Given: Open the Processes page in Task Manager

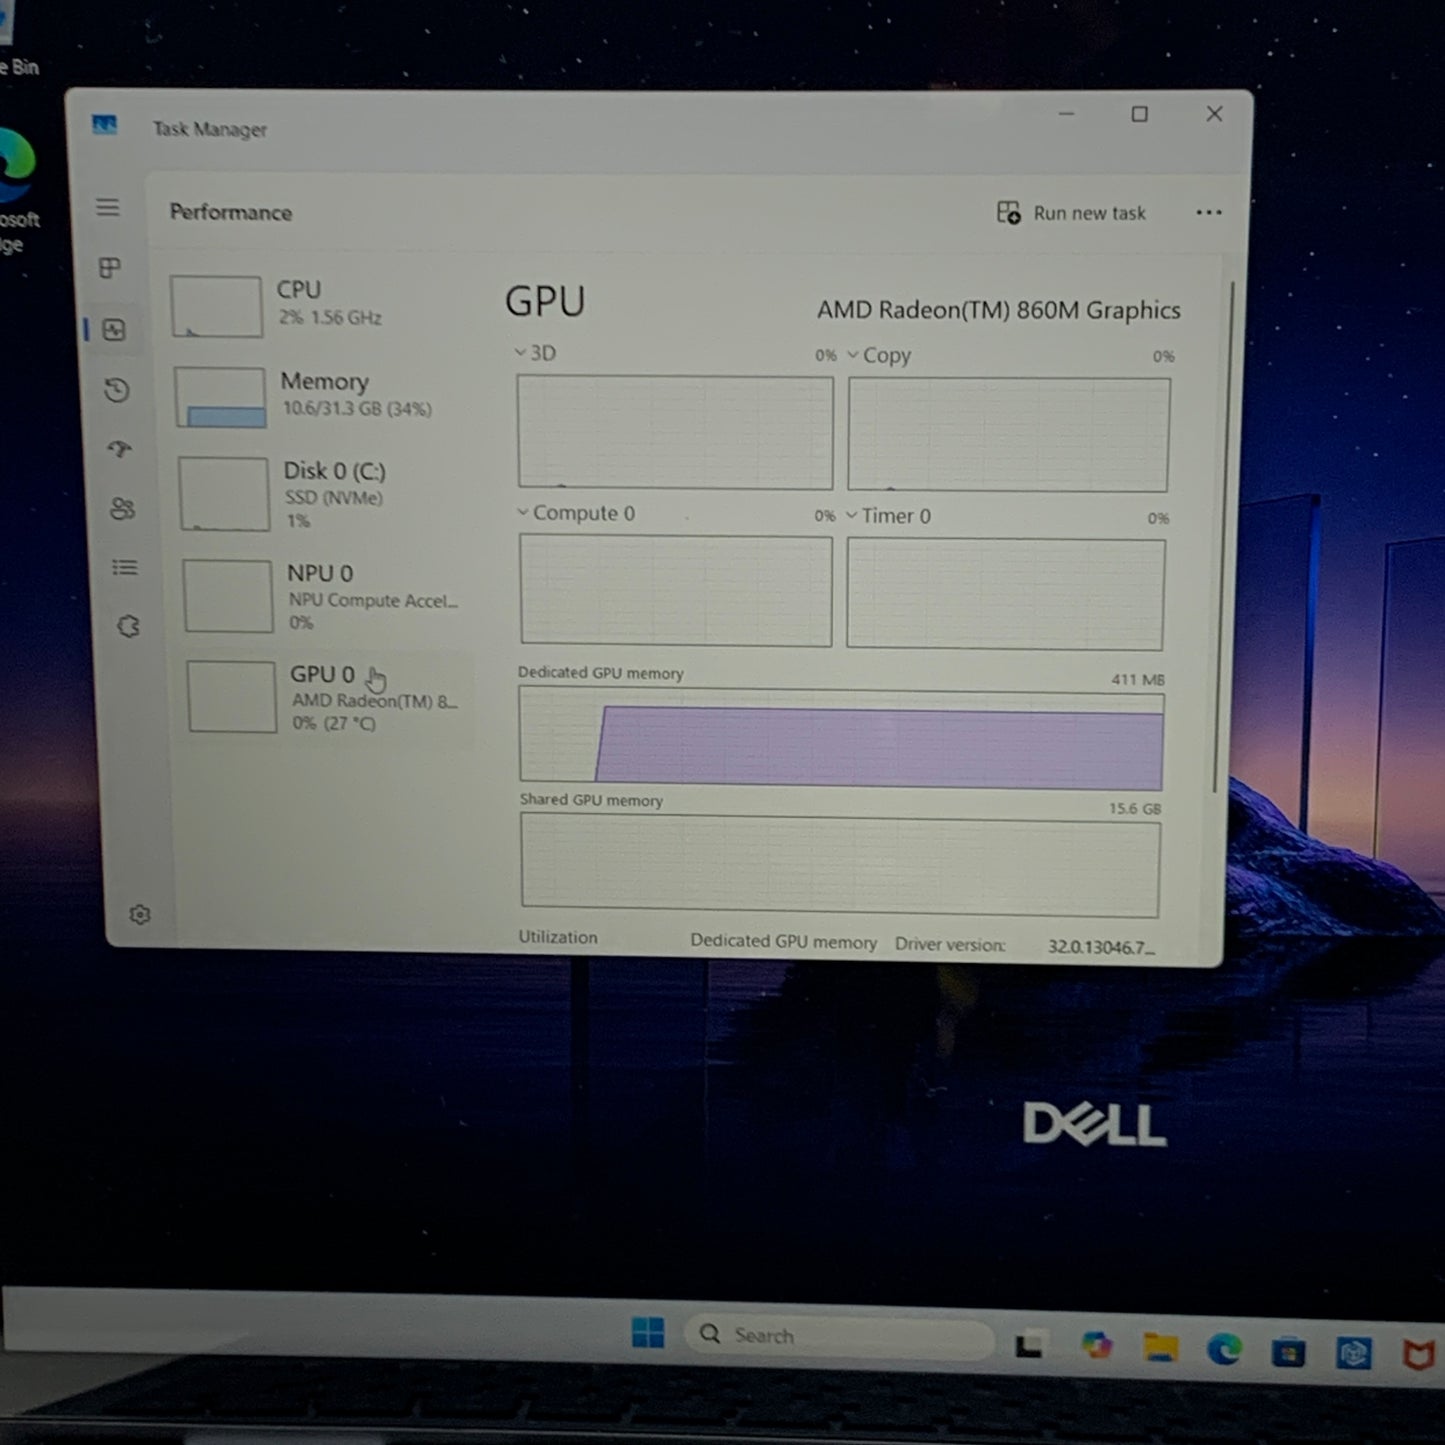Looking at the screenshot, I should pos(110,268).
